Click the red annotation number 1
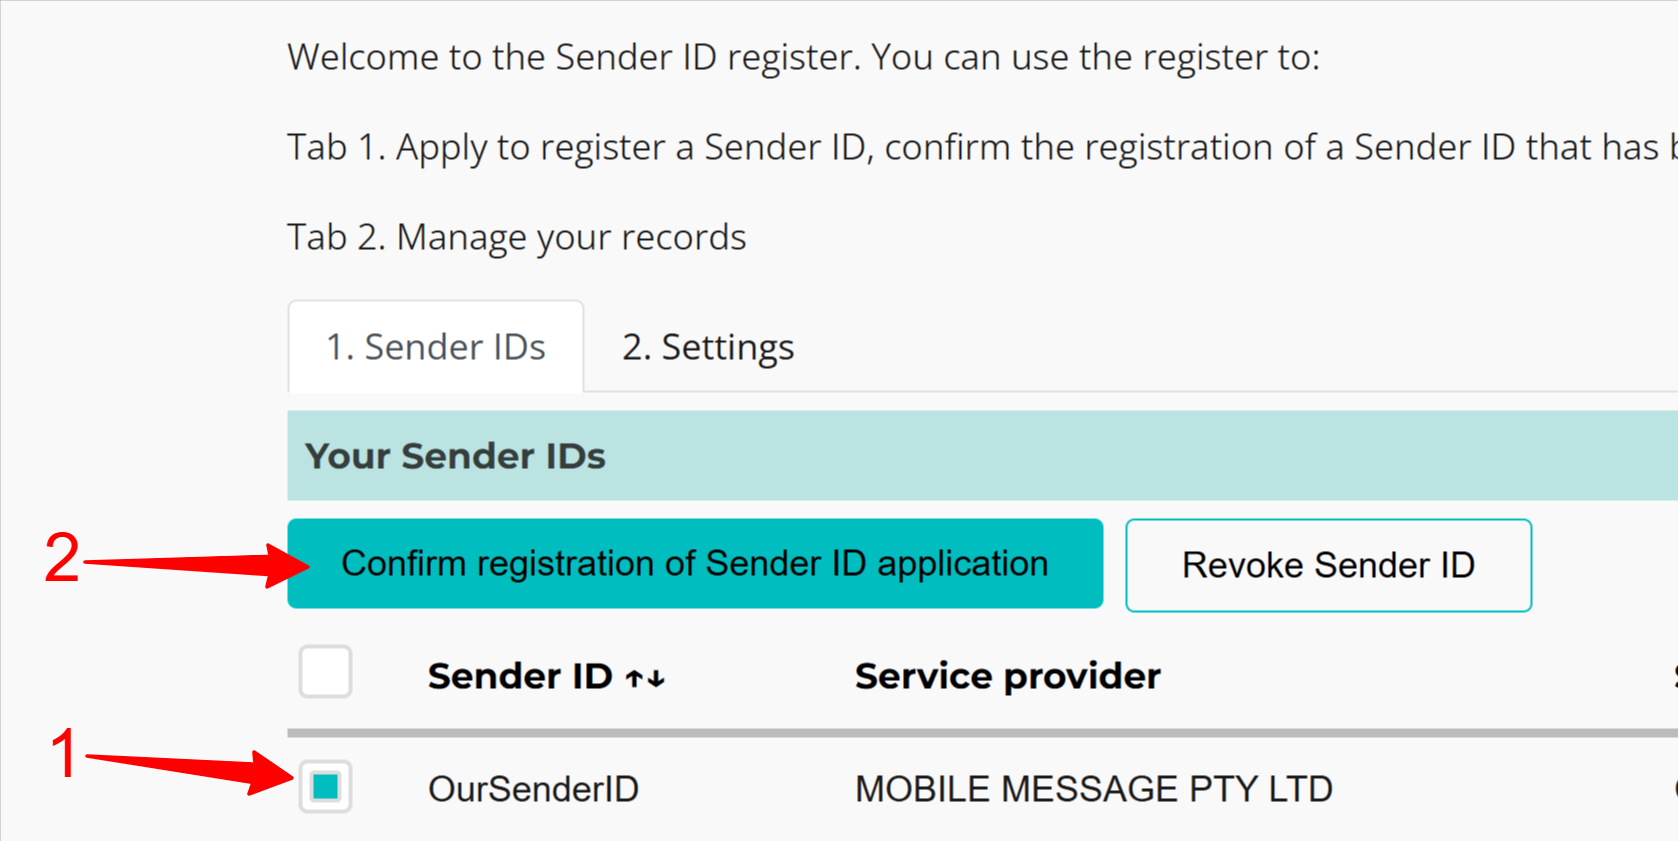Screen dimensions: 1678x841 pos(64,753)
